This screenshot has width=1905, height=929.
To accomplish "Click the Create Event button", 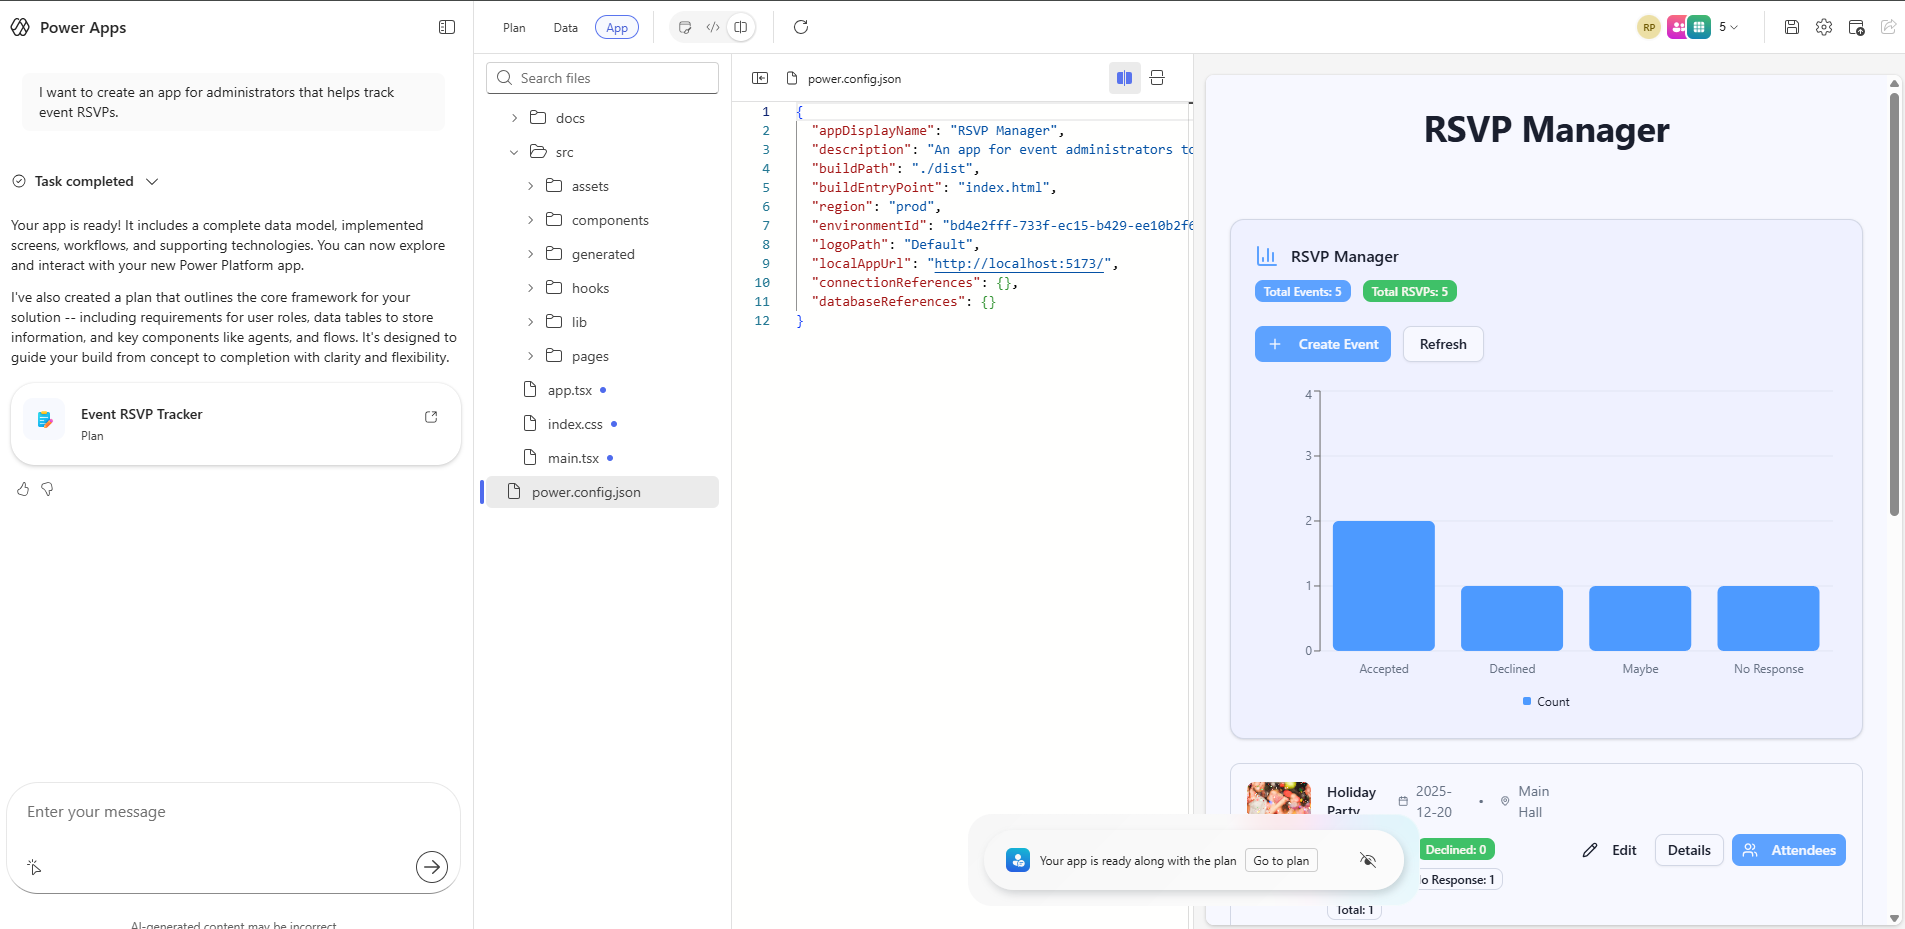I will pos(1322,344).
